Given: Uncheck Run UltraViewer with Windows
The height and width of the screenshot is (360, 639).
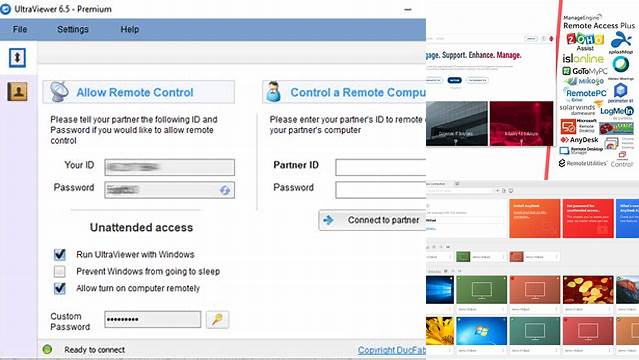Looking at the screenshot, I should click(x=59, y=255).
